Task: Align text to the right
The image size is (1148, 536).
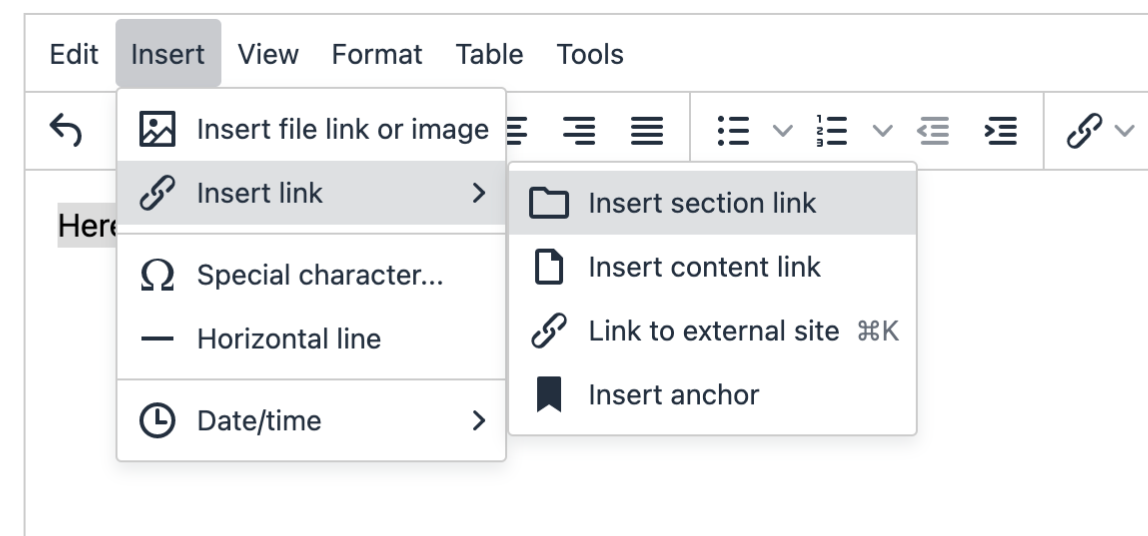Action: [x=578, y=130]
